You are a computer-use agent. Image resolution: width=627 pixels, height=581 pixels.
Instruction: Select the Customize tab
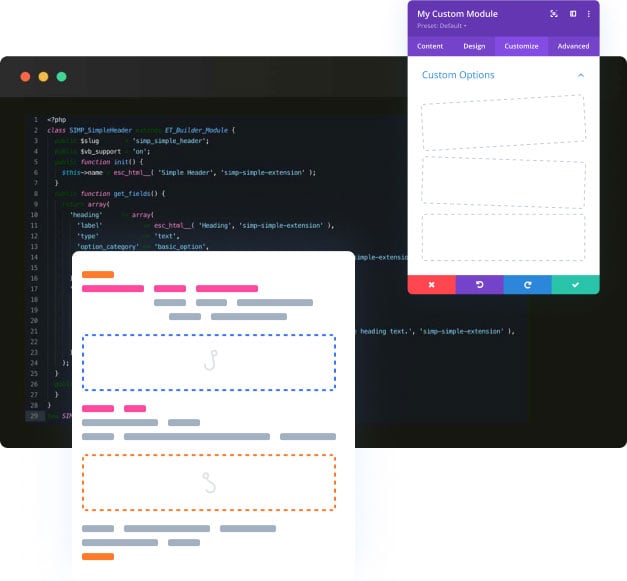(x=521, y=46)
